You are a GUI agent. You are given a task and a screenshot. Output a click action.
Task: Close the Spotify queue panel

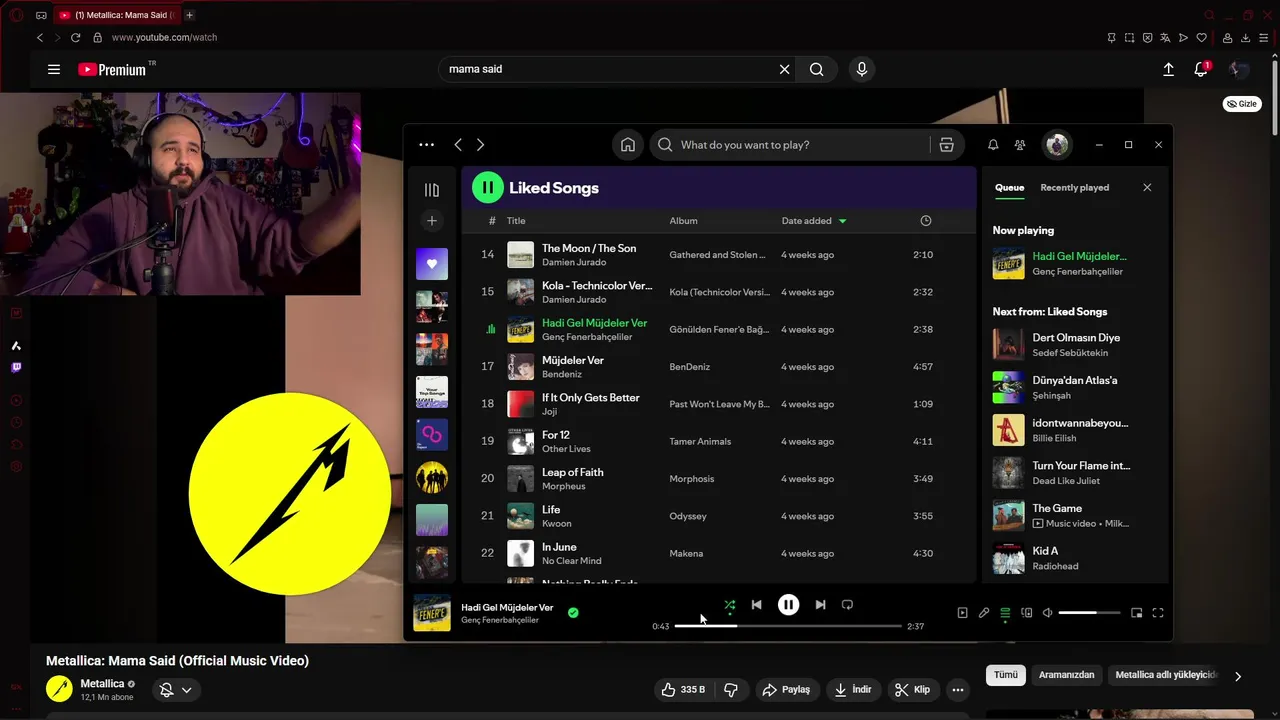click(1147, 188)
